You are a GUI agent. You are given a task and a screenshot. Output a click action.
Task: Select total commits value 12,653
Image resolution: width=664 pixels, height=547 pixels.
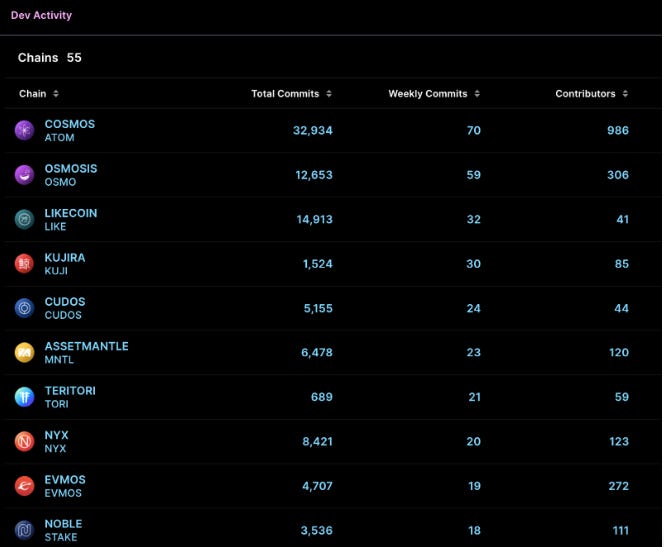314,175
